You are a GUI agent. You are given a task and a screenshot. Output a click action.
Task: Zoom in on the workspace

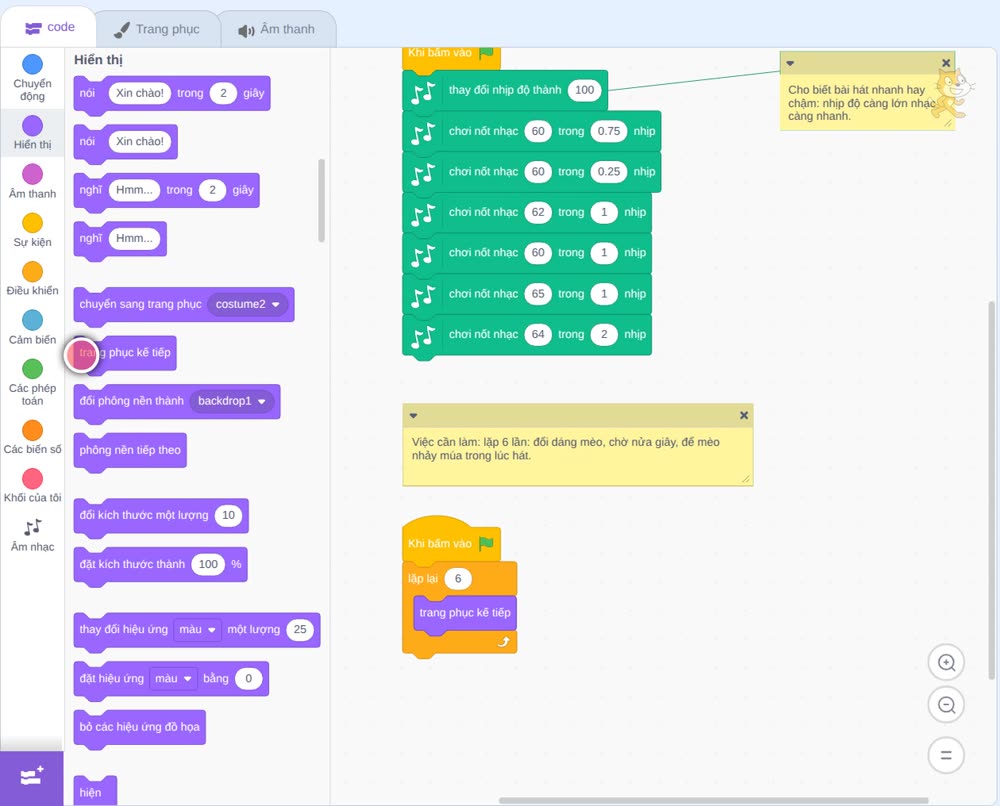pyautogui.click(x=946, y=663)
